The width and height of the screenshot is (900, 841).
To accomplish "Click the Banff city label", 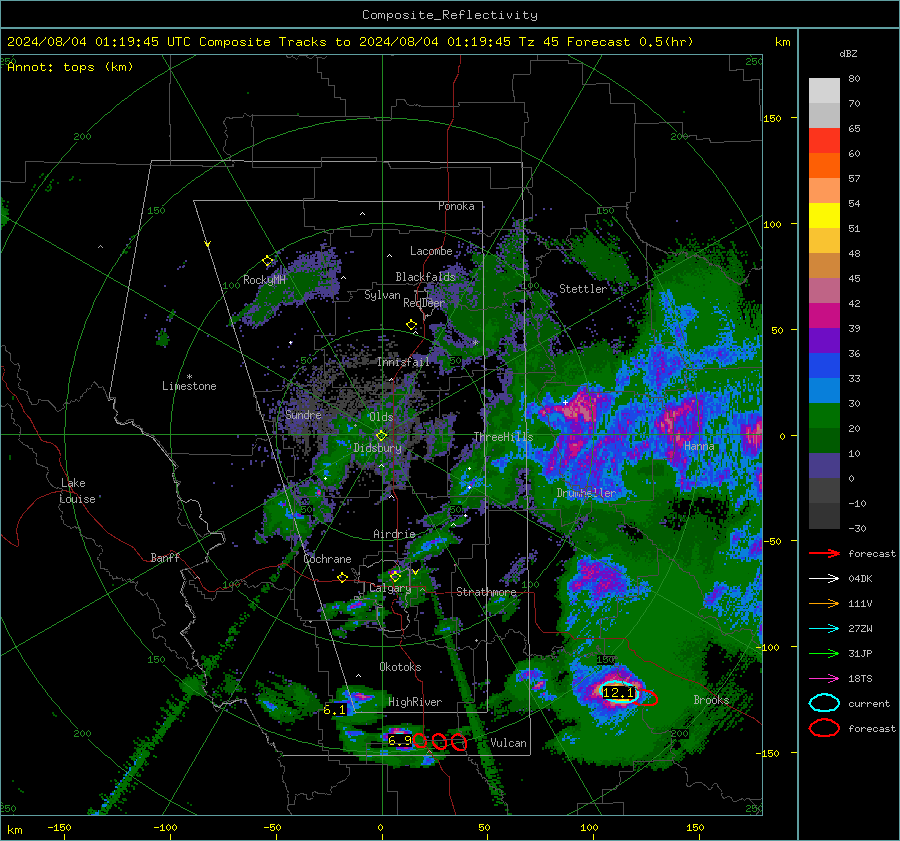I will (165, 558).
